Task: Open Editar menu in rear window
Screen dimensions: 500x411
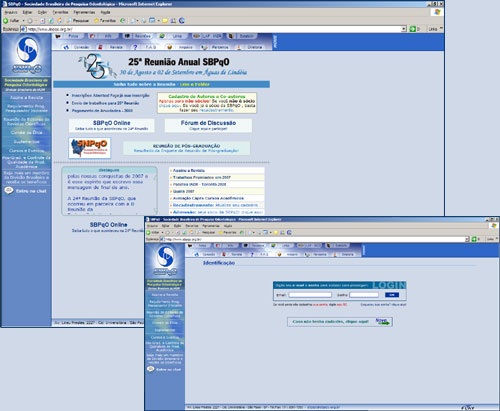Action: click(27, 12)
